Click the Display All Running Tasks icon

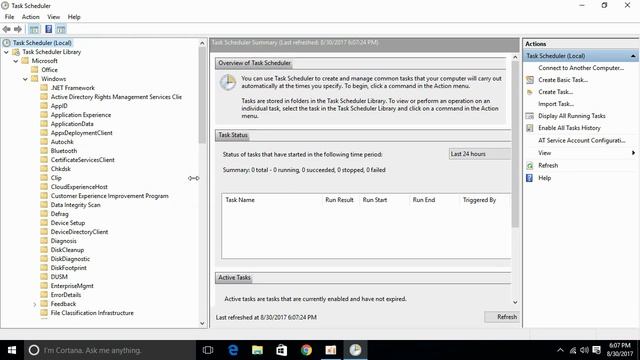pos(530,116)
